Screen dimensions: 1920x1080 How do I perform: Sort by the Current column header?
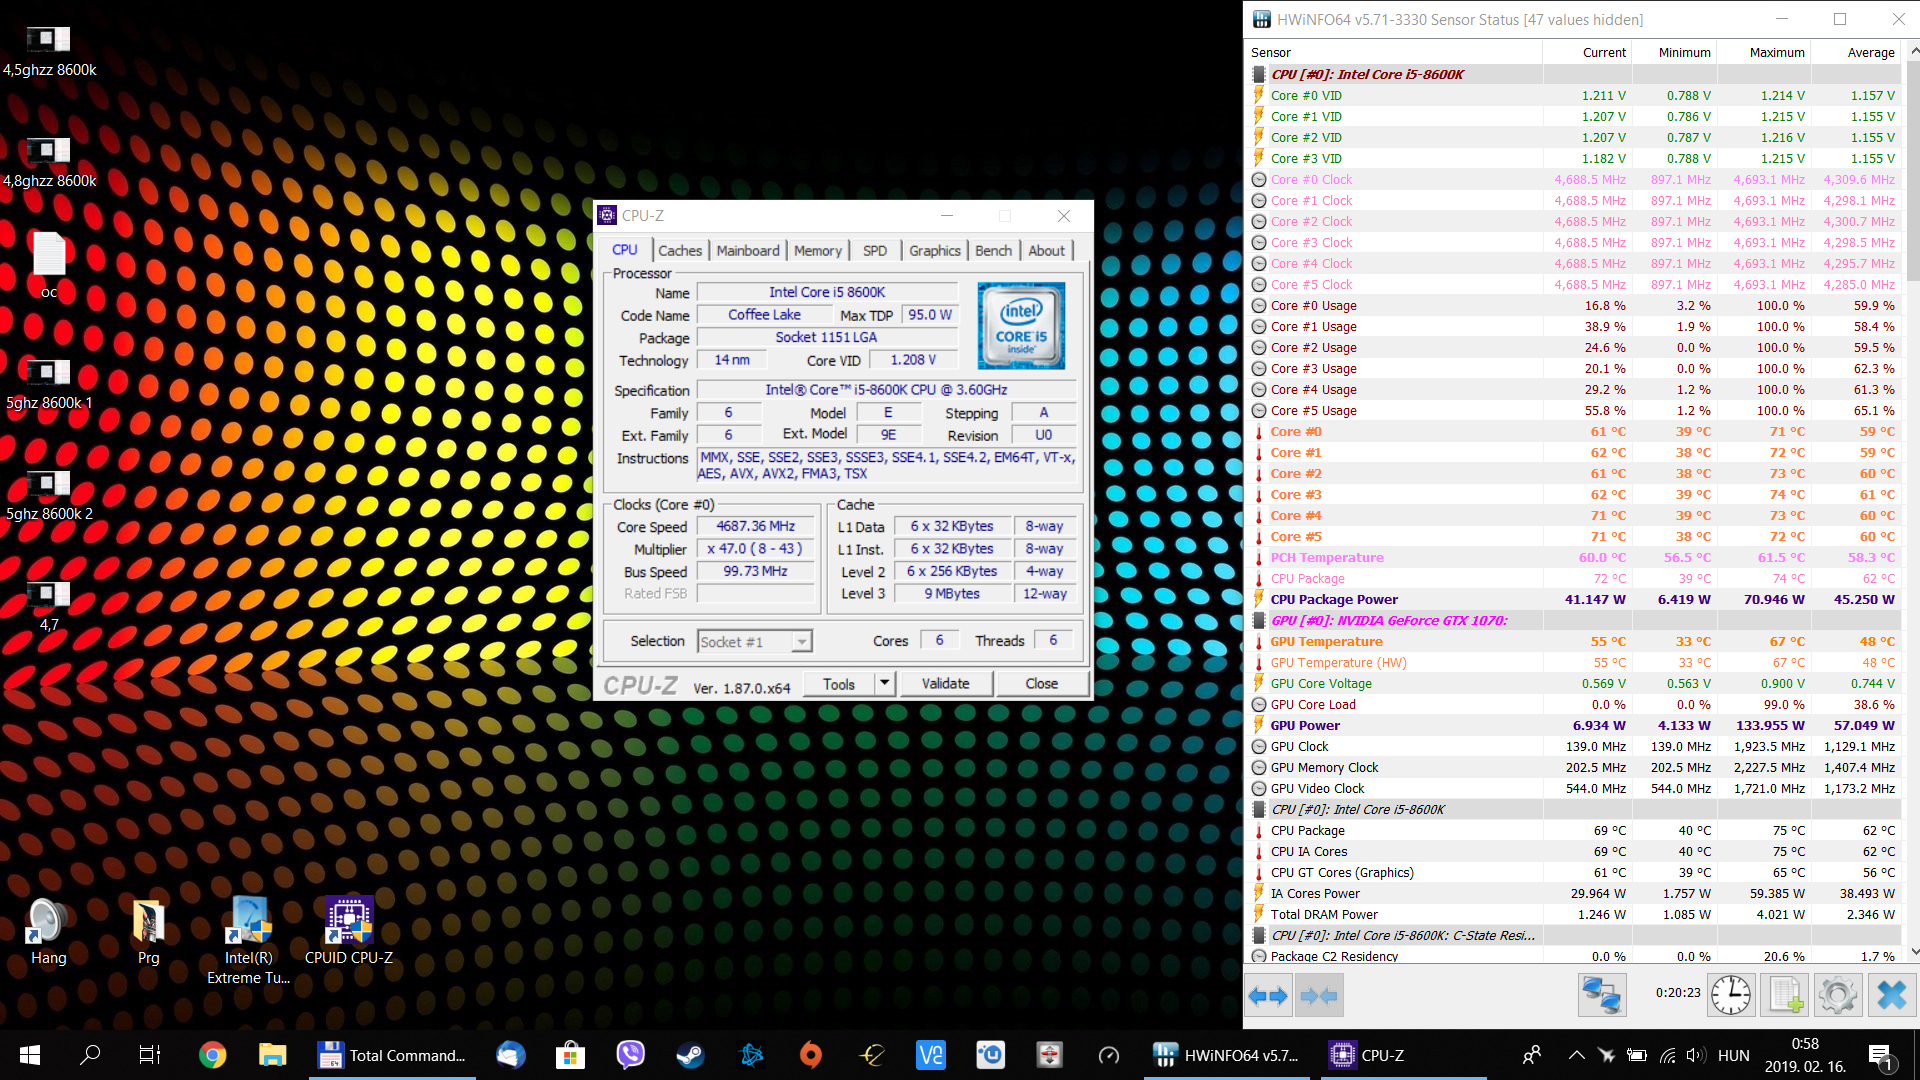pos(1587,53)
